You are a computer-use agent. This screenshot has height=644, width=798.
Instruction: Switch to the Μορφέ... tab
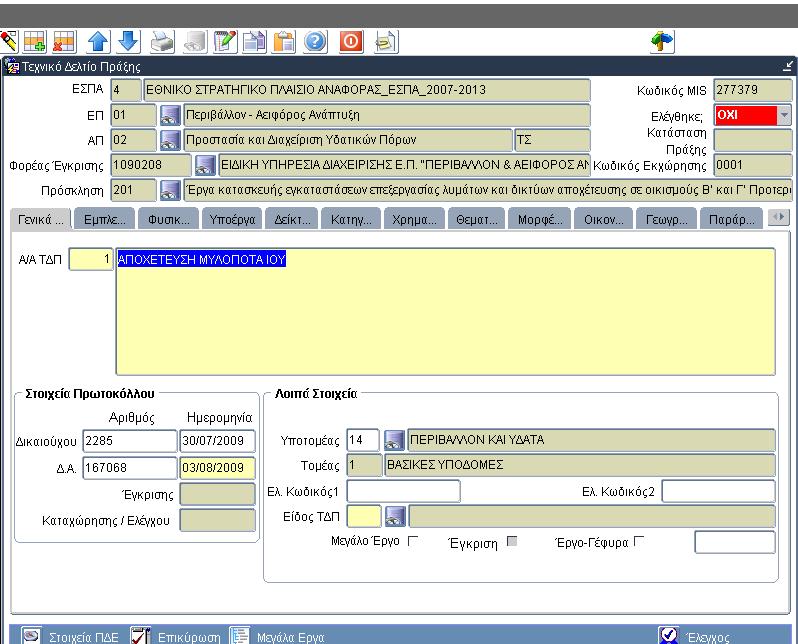coord(540,219)
